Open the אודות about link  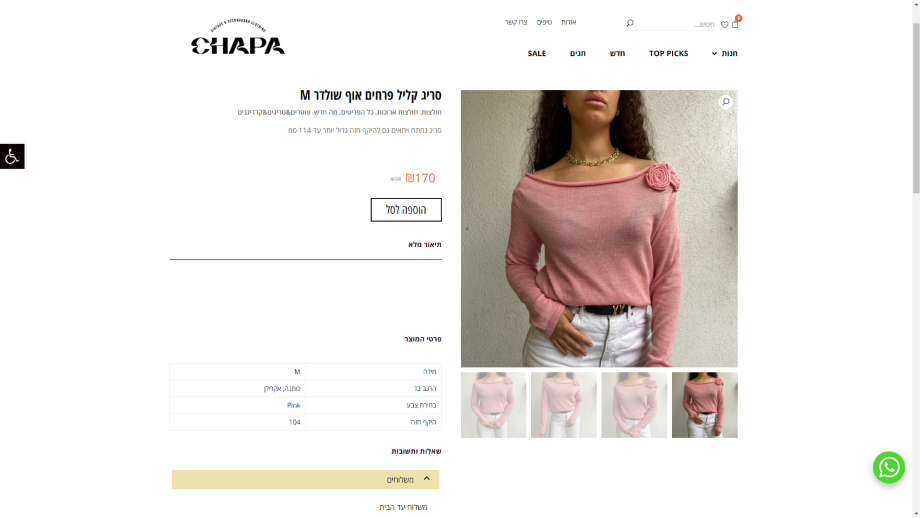click(569, 22)
